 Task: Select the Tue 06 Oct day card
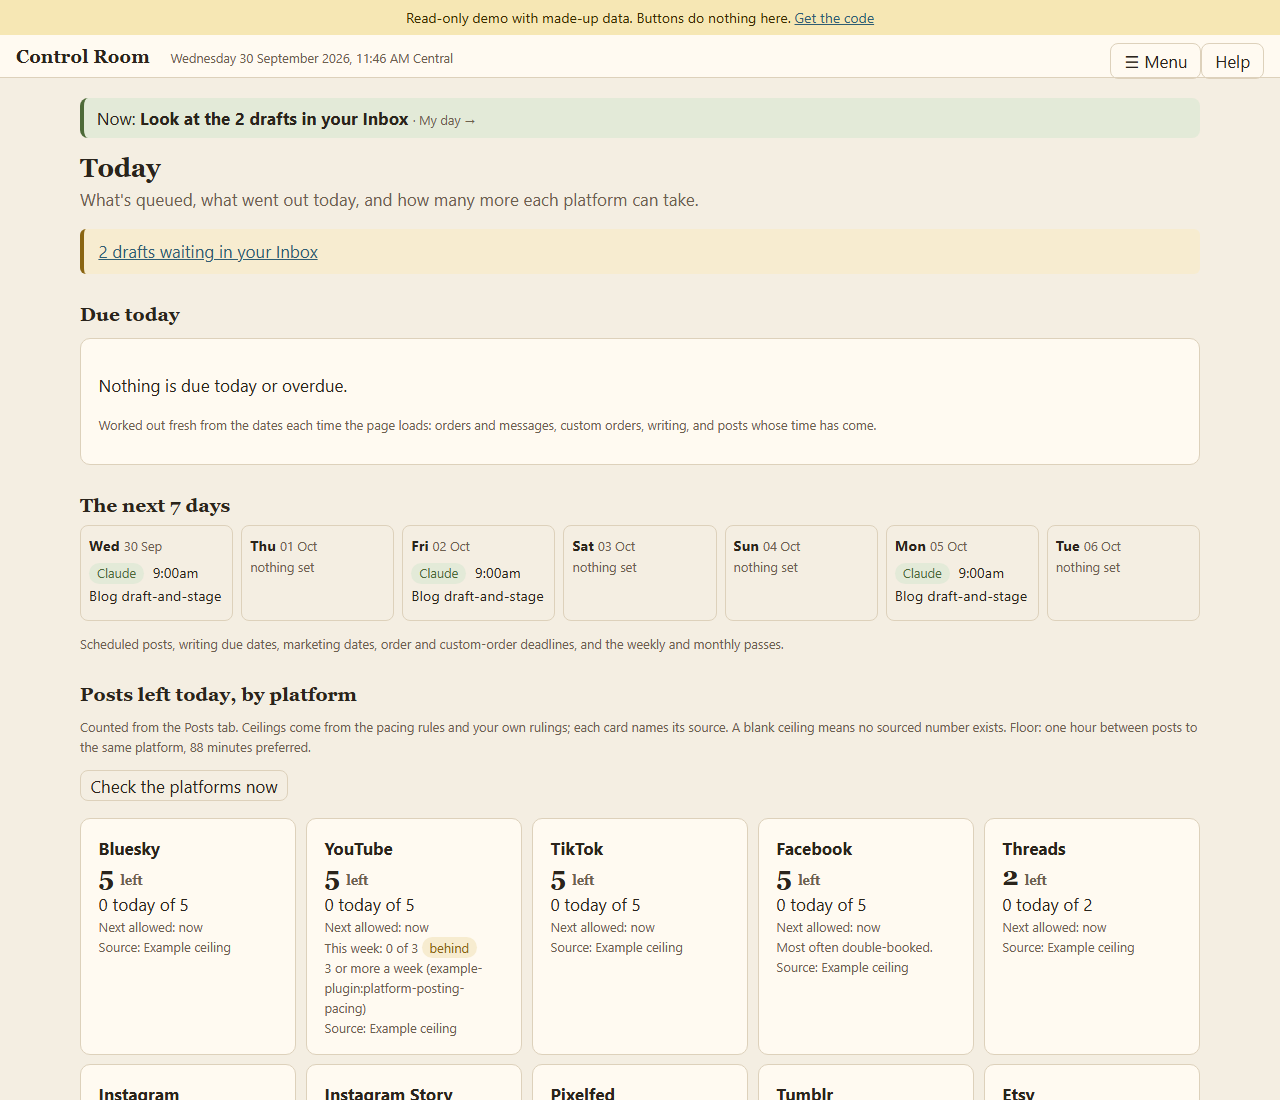[1123, 573]
